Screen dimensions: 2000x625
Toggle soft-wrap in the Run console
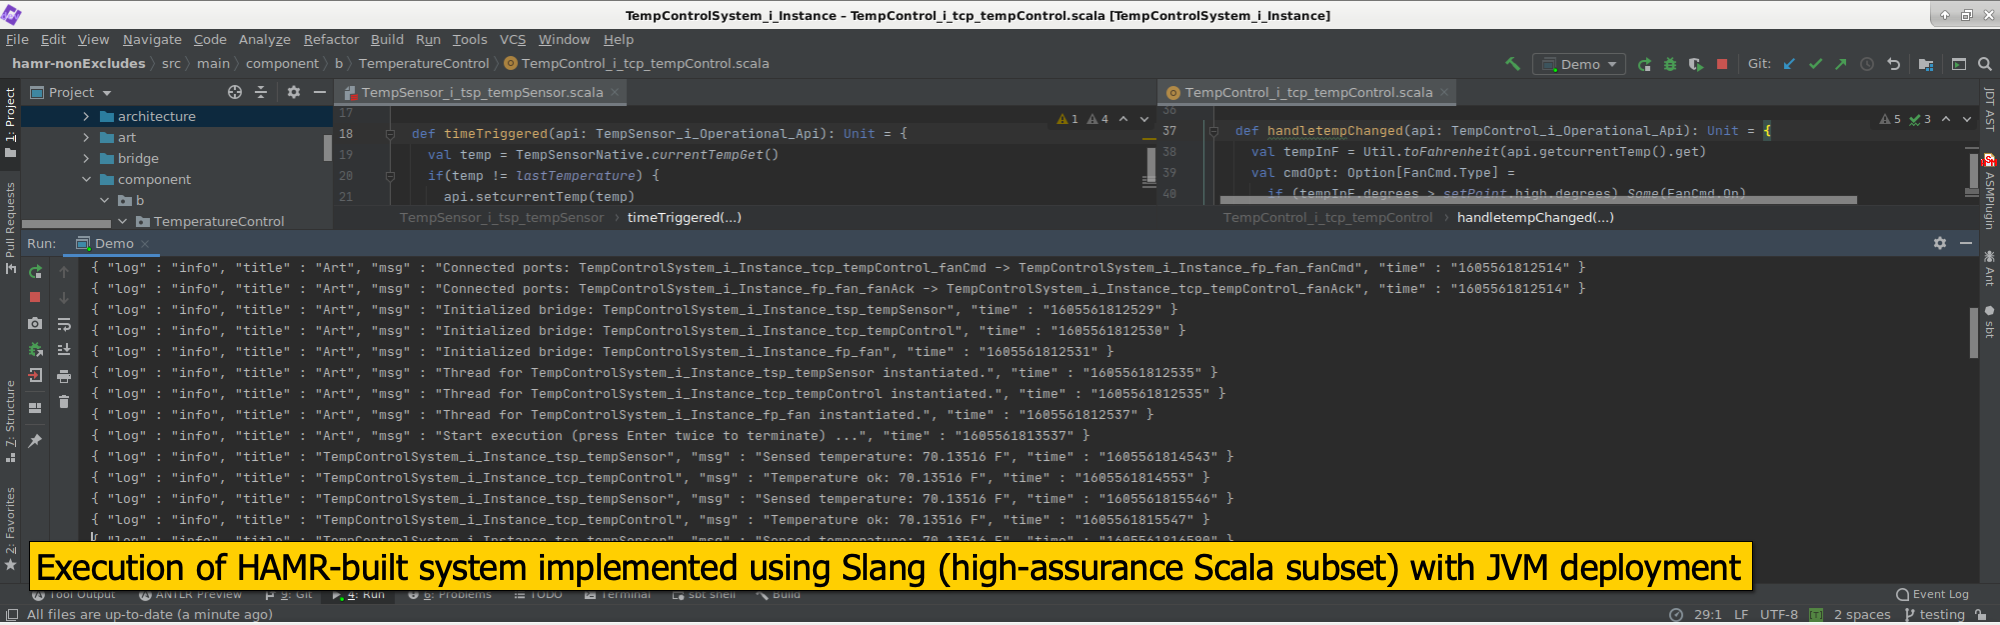pos(64,324)
